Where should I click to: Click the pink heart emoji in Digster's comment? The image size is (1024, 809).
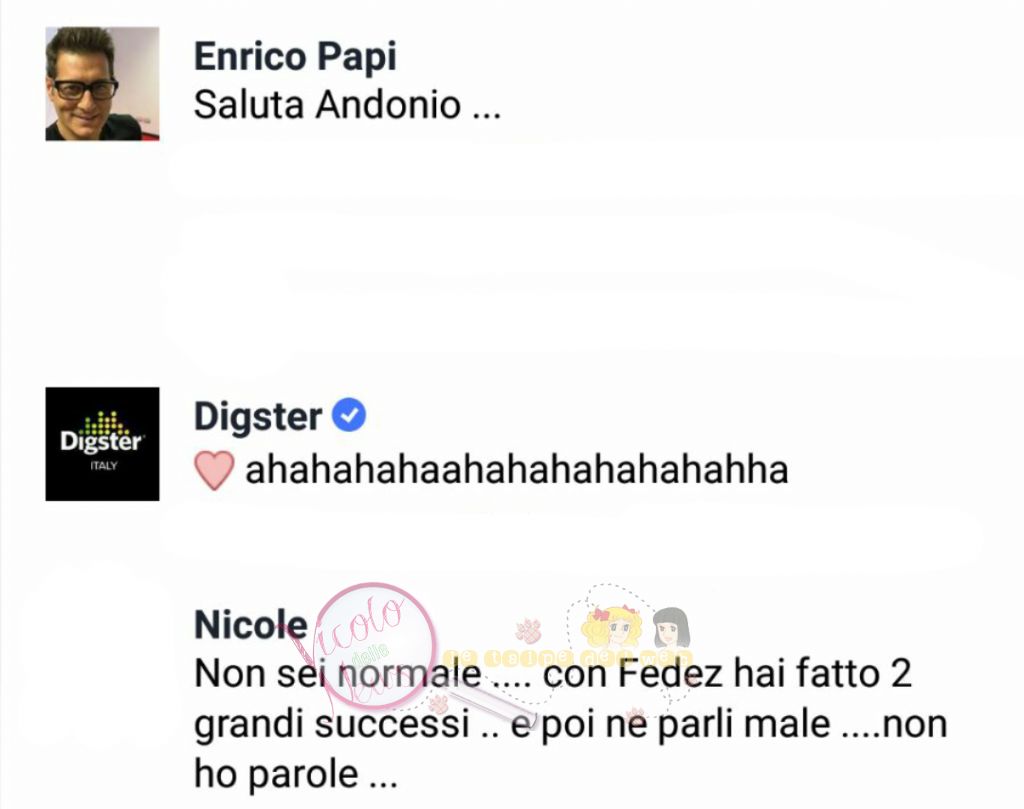pos(214,470)
